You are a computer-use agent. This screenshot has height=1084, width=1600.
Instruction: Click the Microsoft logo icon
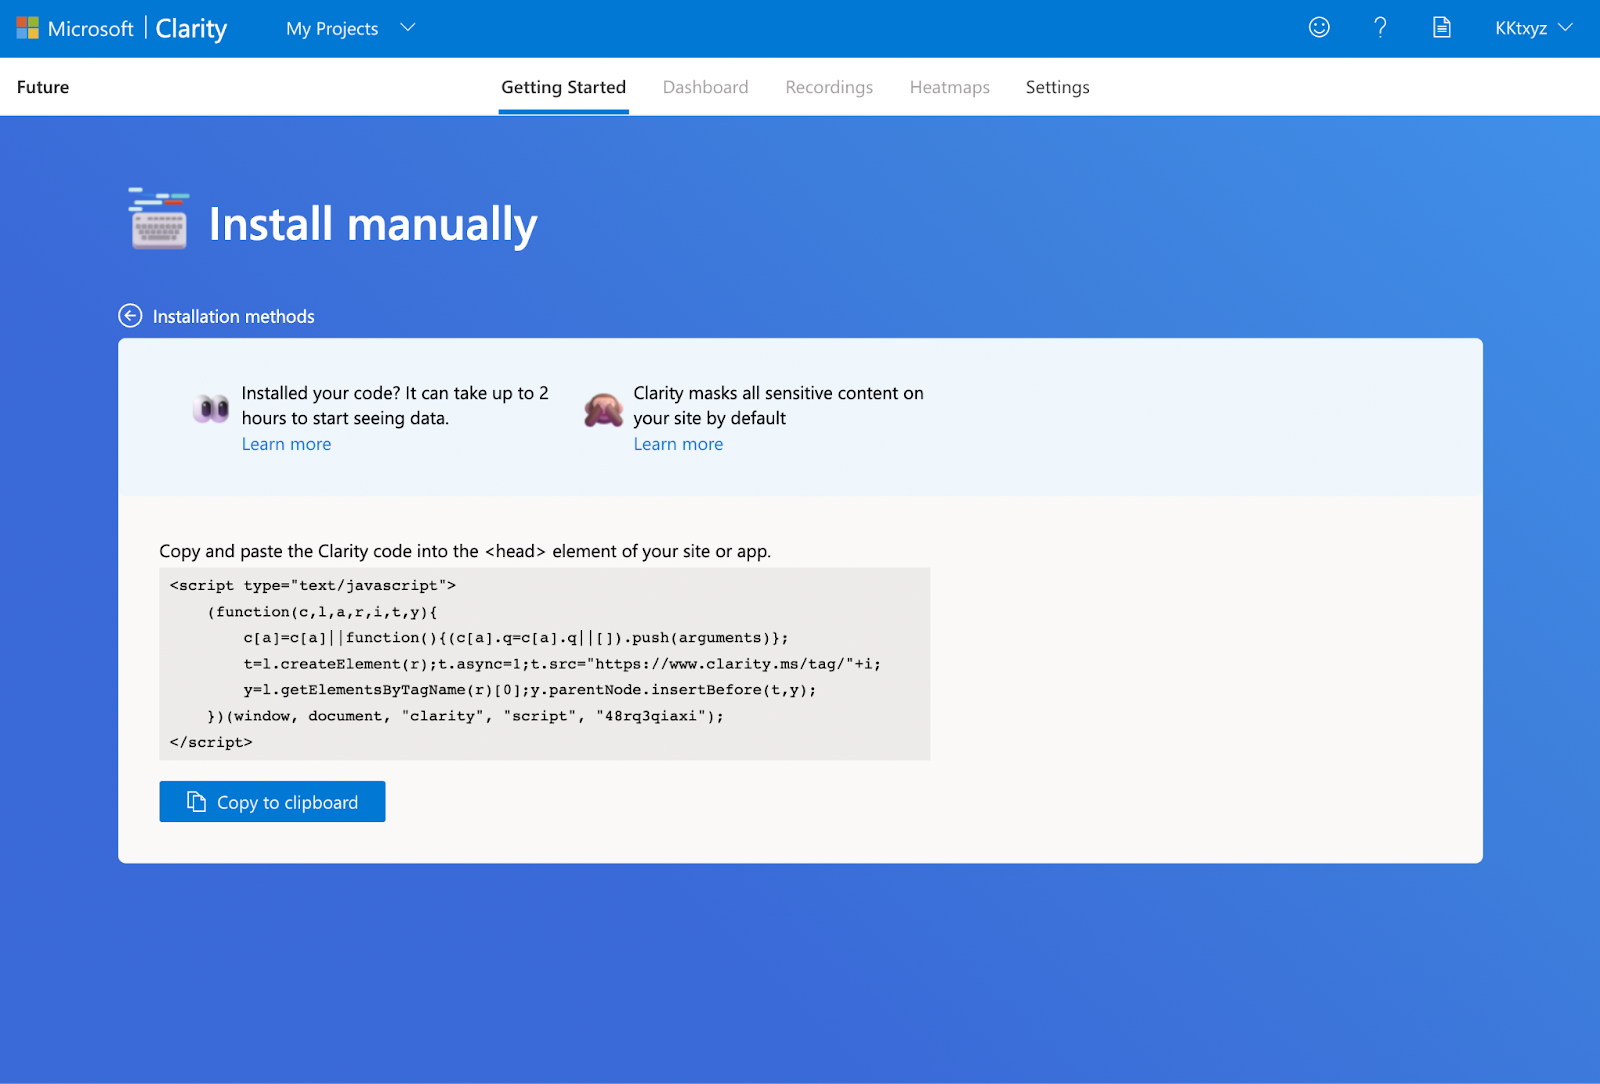pos(27,28)
